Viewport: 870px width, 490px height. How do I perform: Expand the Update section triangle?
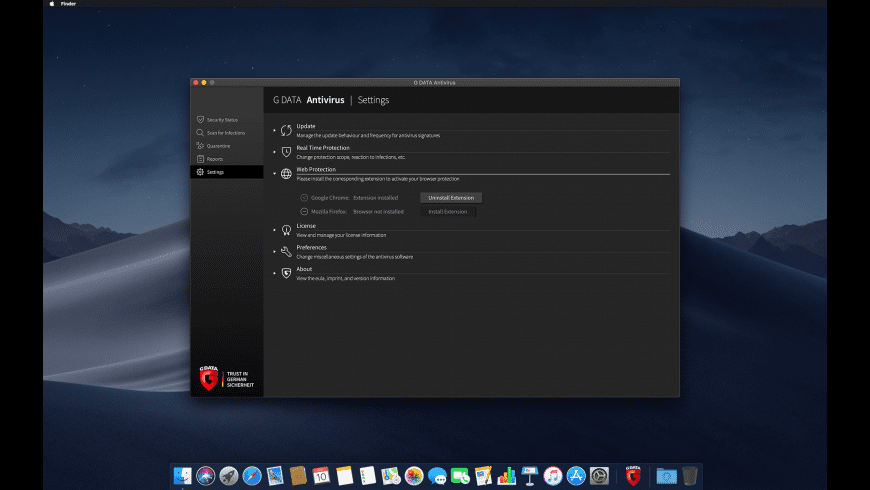pyautogui.click(x=274, y=130)
